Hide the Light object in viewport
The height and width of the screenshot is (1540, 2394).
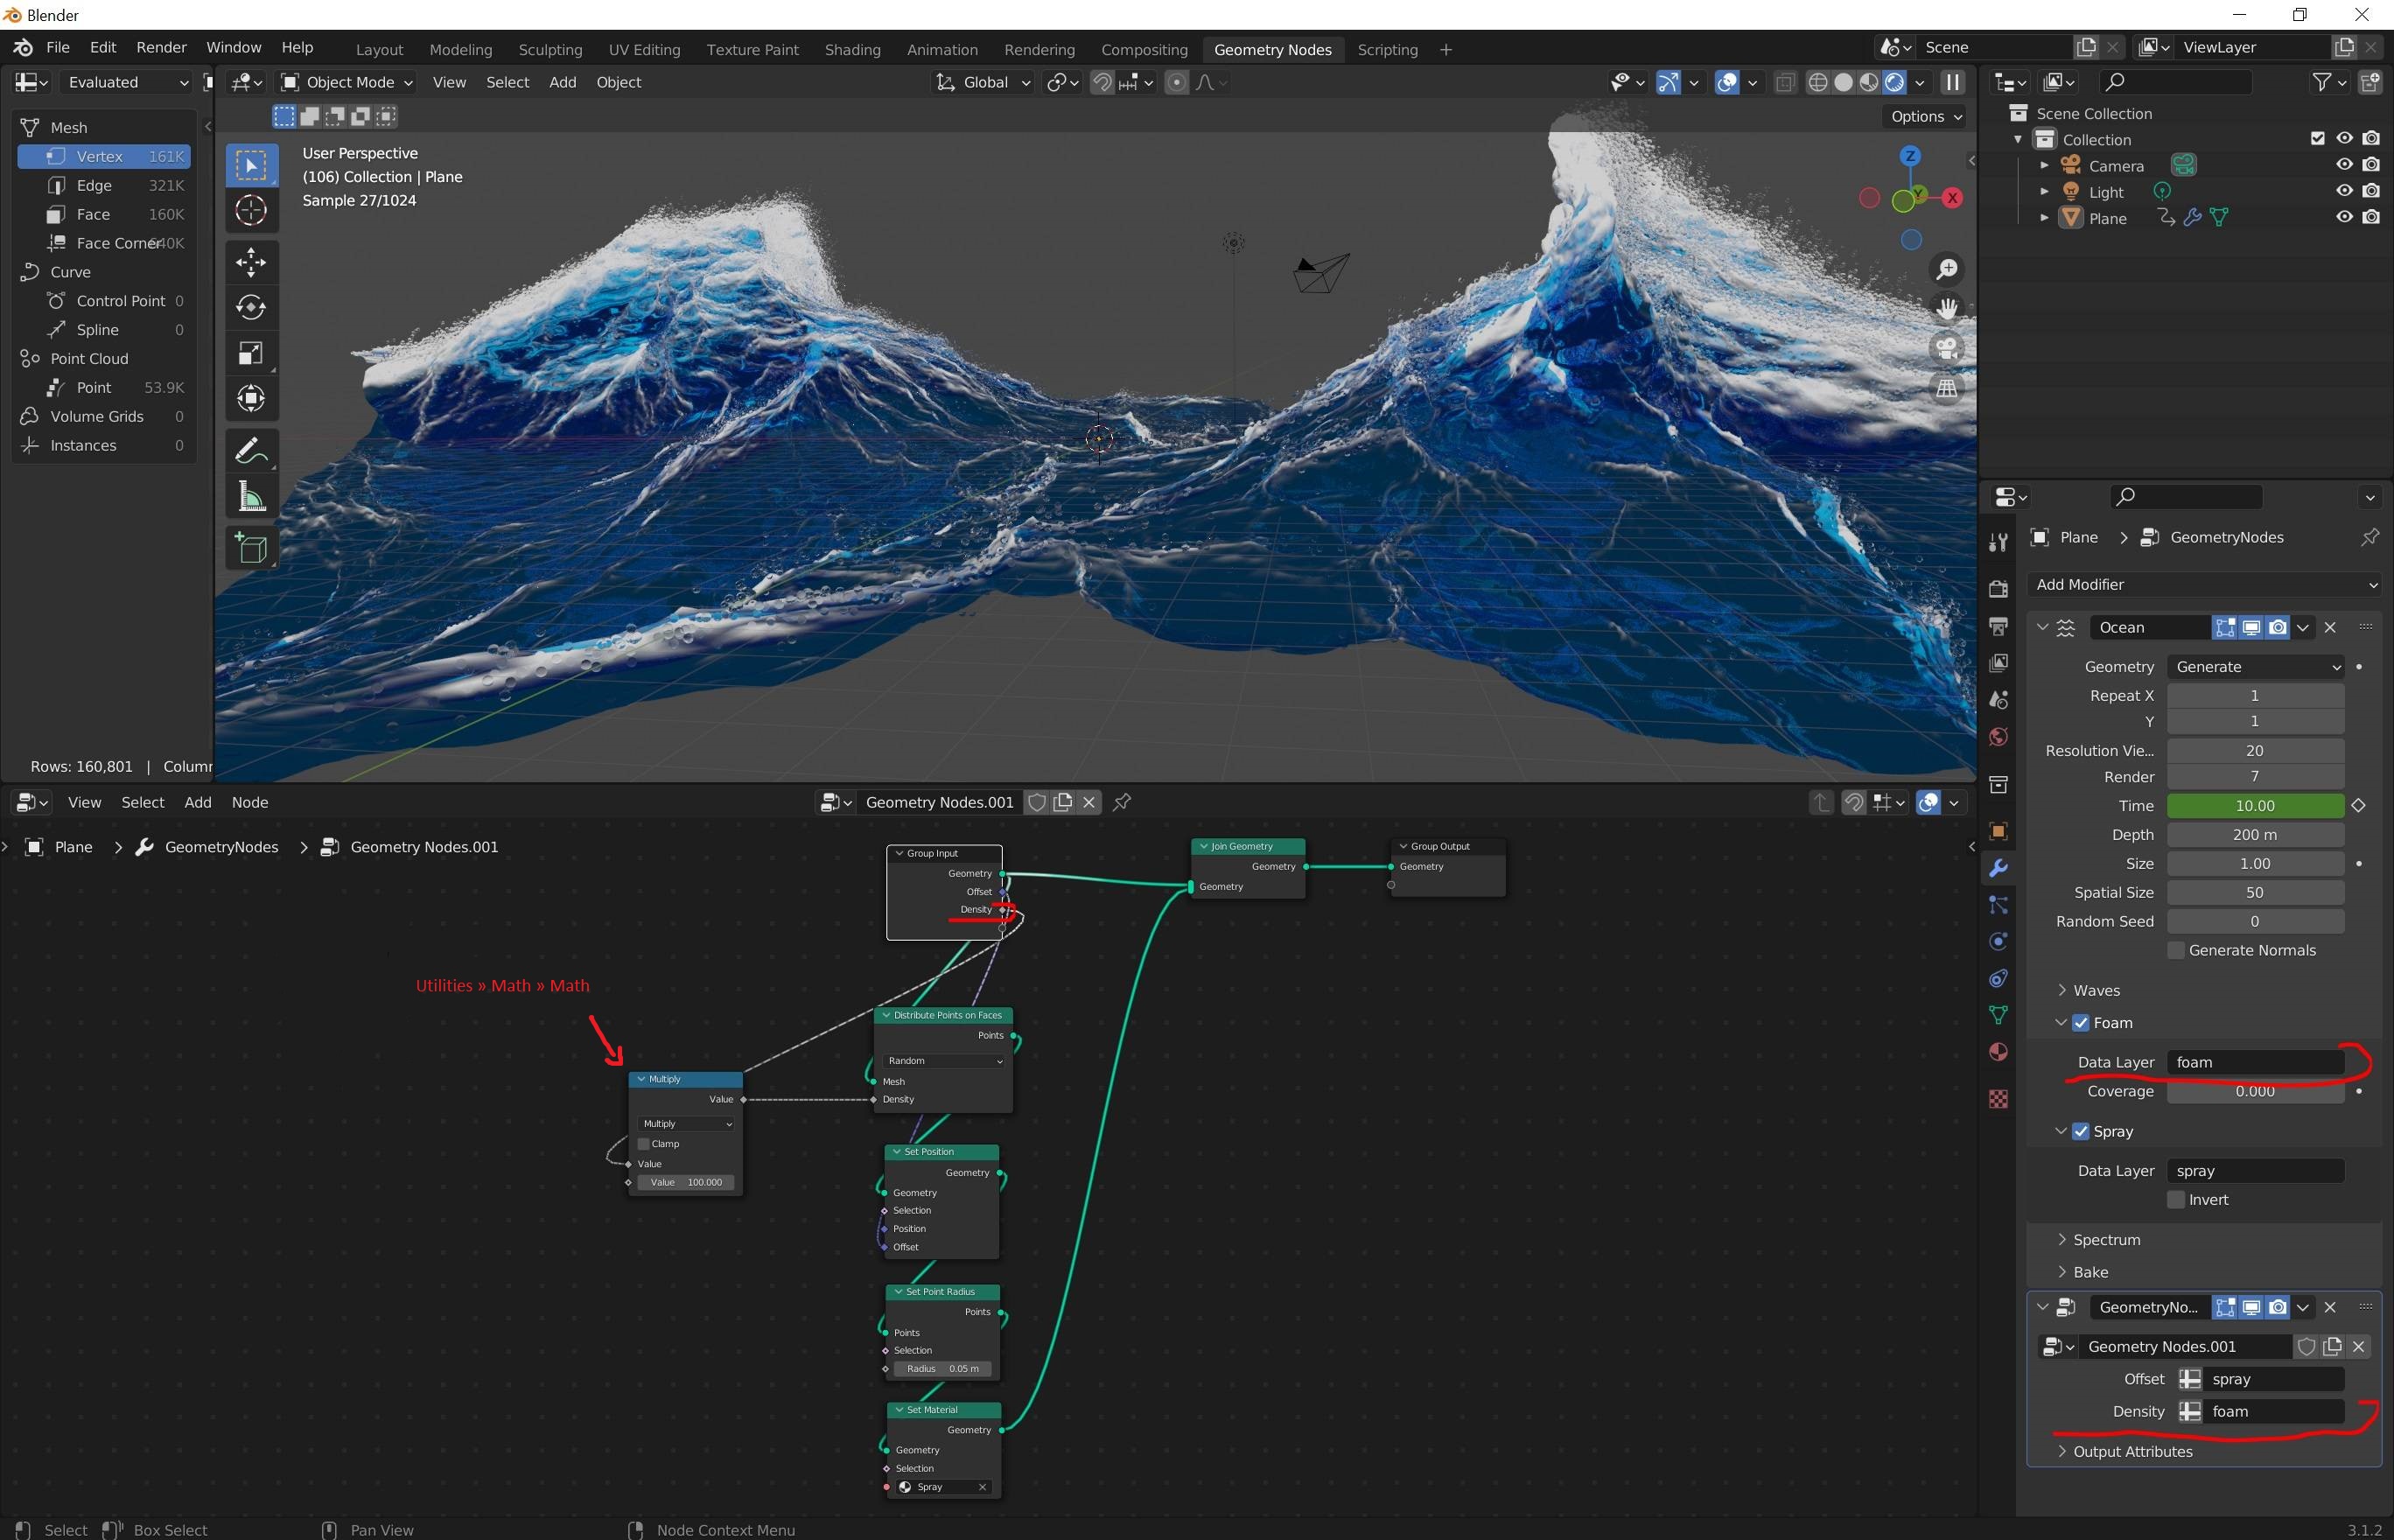click(x=2343, y=191)
